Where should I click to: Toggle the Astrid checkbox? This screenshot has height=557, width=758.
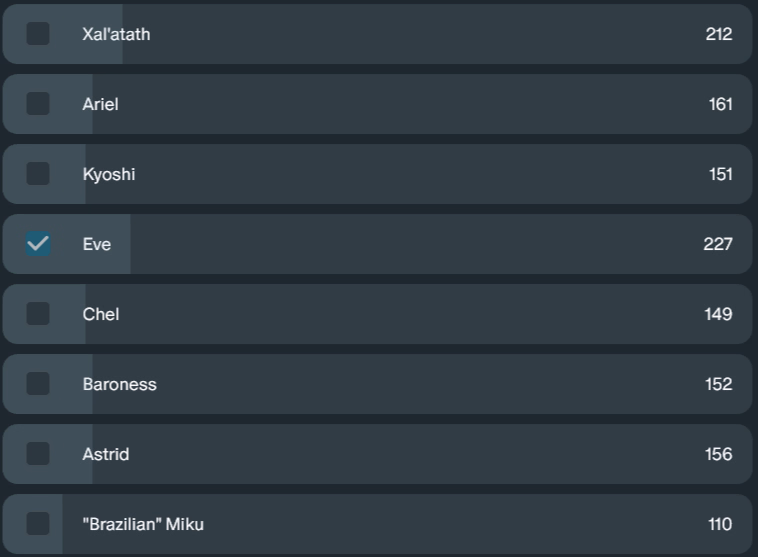click(x=38, y=454)
